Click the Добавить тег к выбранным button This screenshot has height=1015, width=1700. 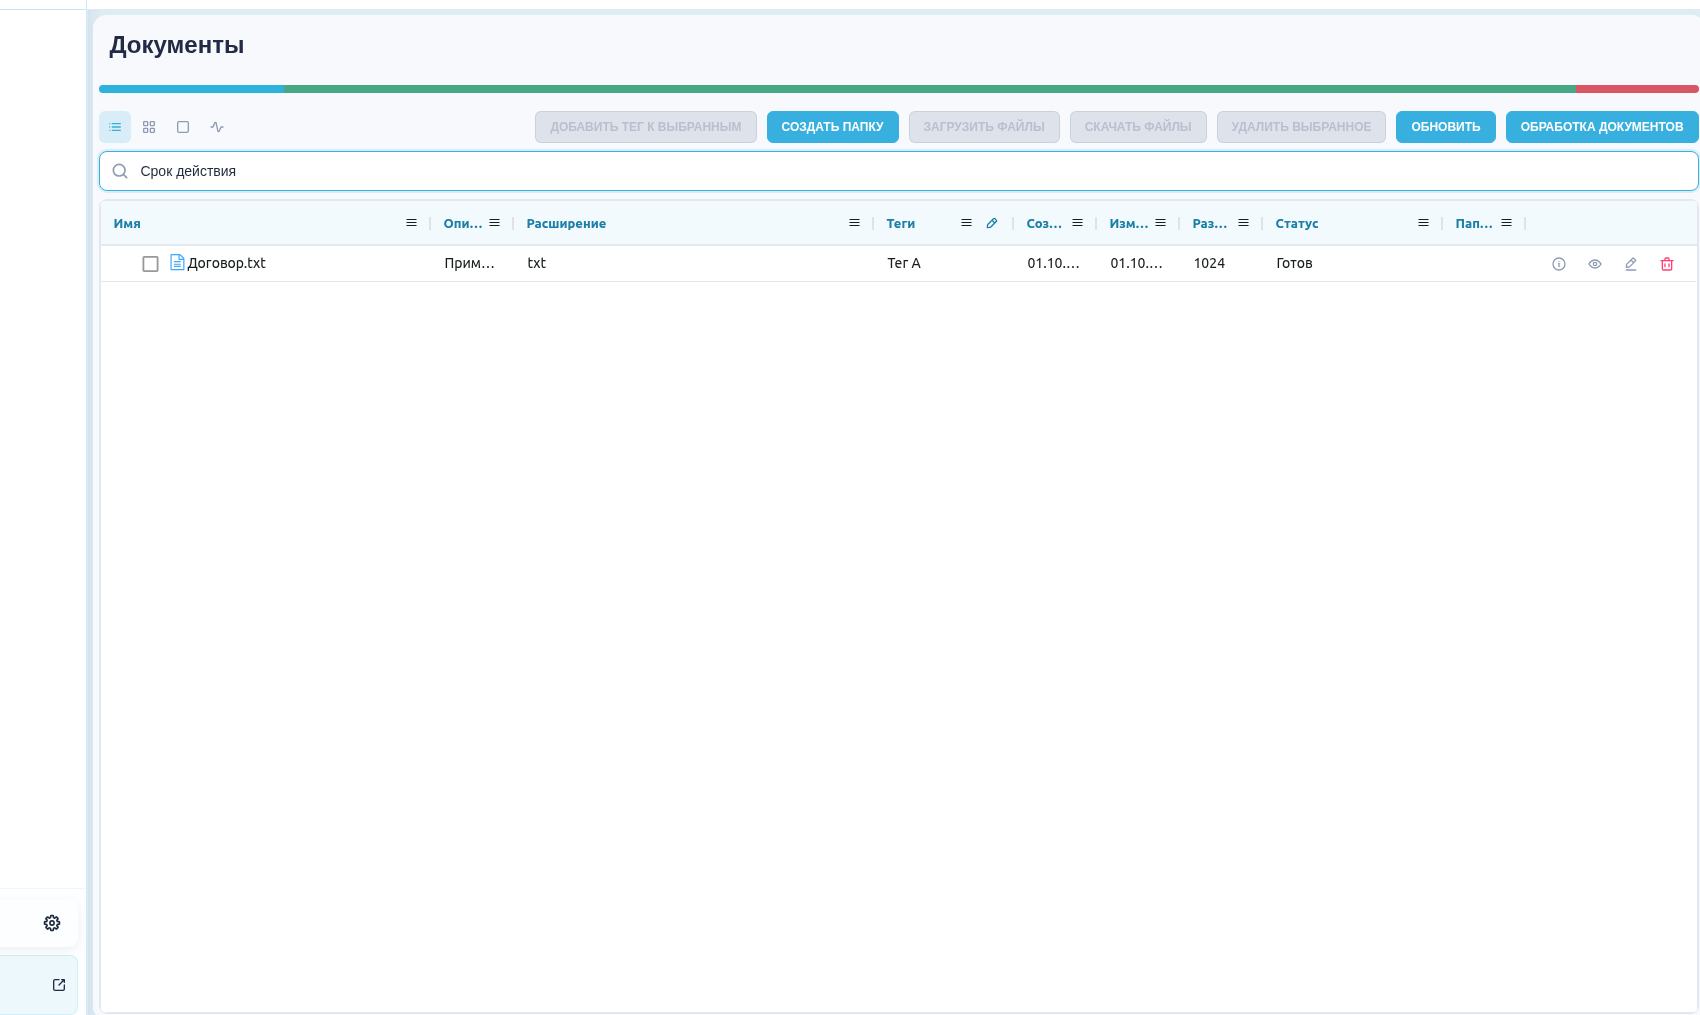coord(645,127)
